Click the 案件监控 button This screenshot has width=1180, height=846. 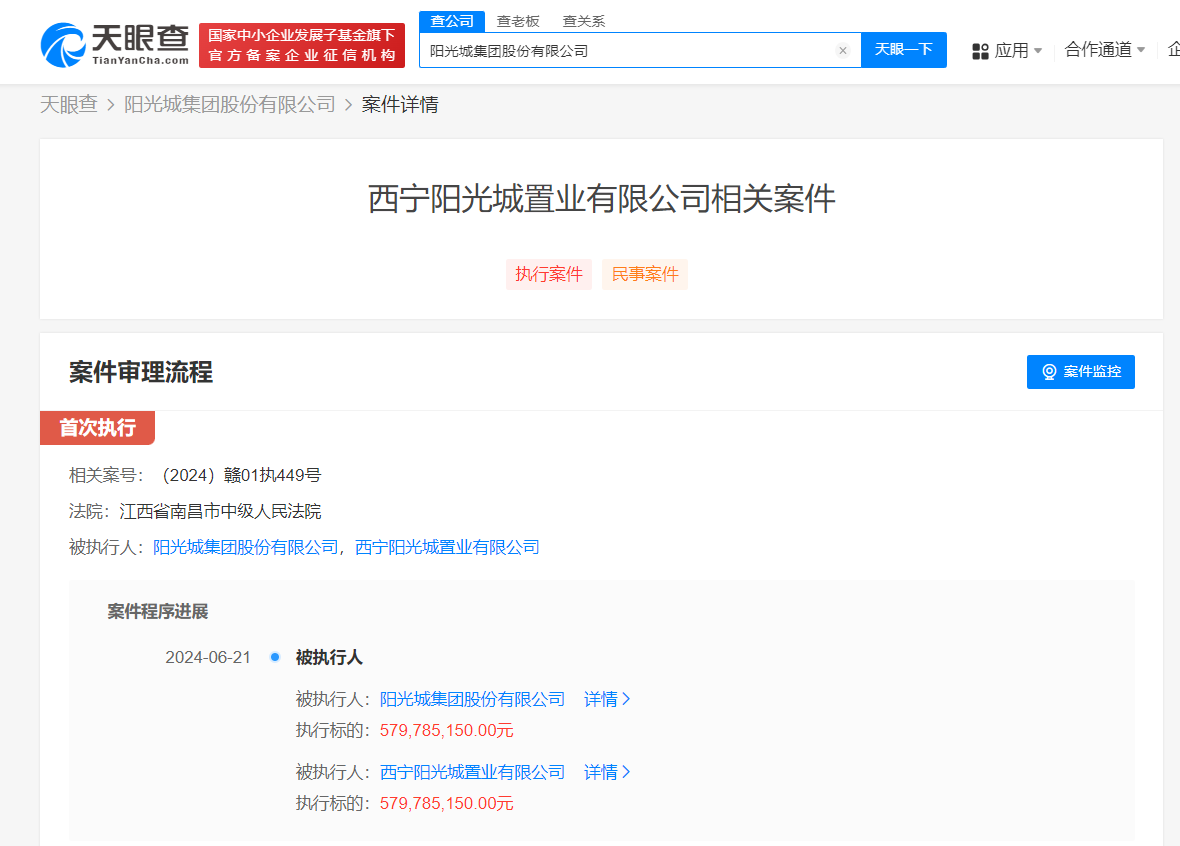tap(1081, 371)
